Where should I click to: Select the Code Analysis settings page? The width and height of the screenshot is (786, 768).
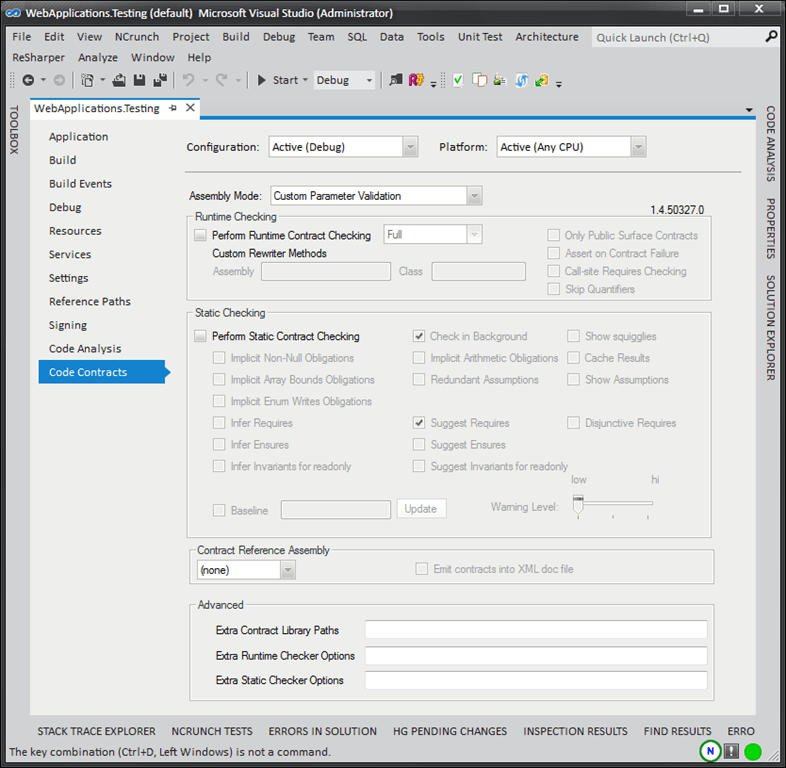pos(85,348)
